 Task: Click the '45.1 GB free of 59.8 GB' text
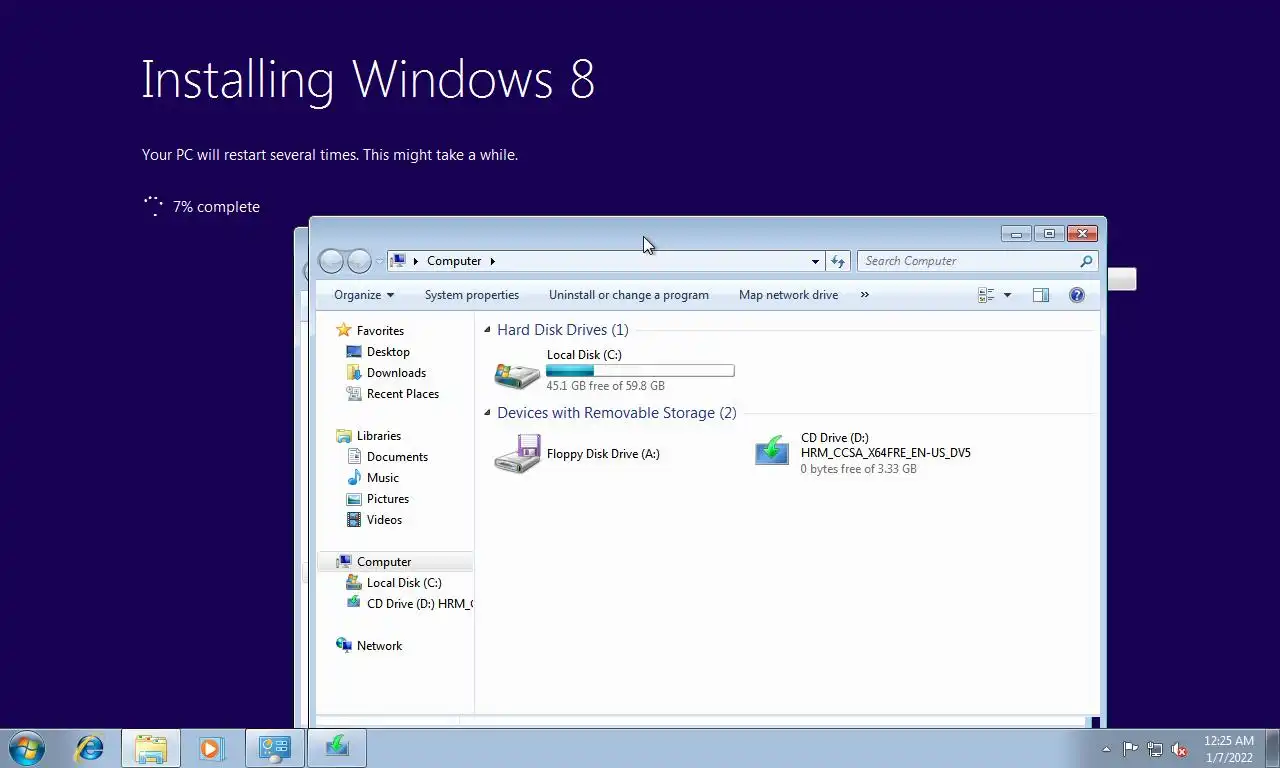point(605,386)
